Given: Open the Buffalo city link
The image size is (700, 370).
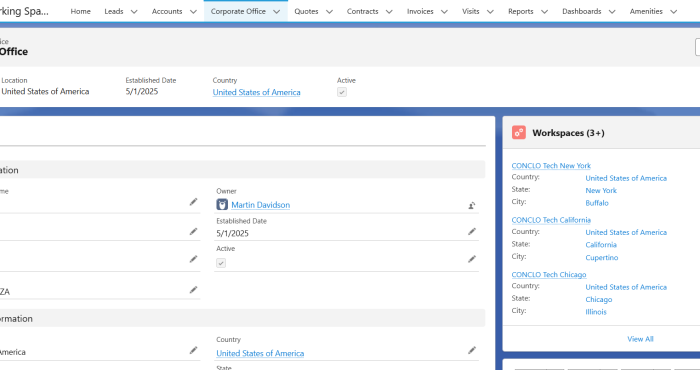Looking at the screenshot, I should 597,203.
